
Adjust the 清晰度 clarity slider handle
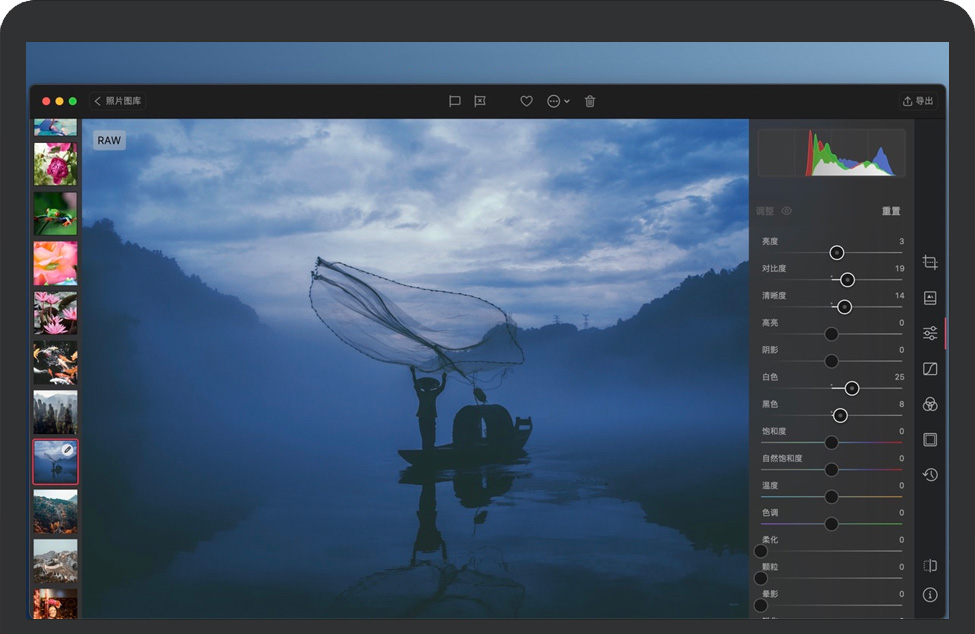844,307
